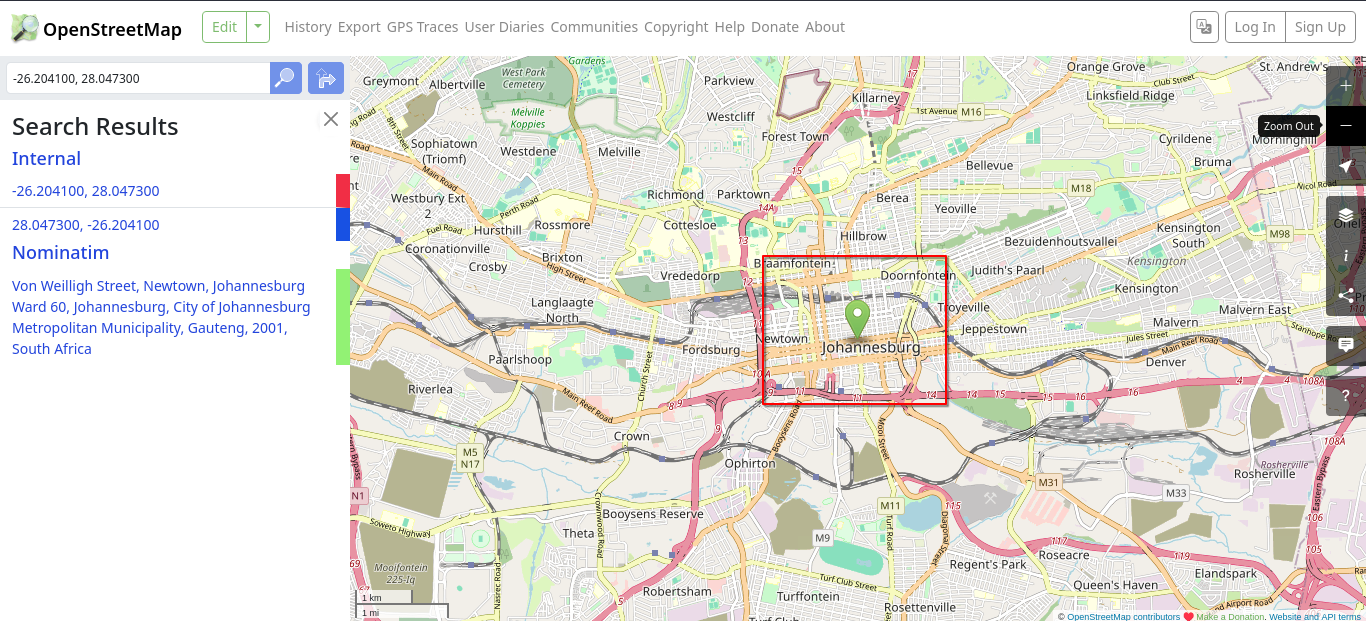Click the language translate icon in header

pos(1204,27)
